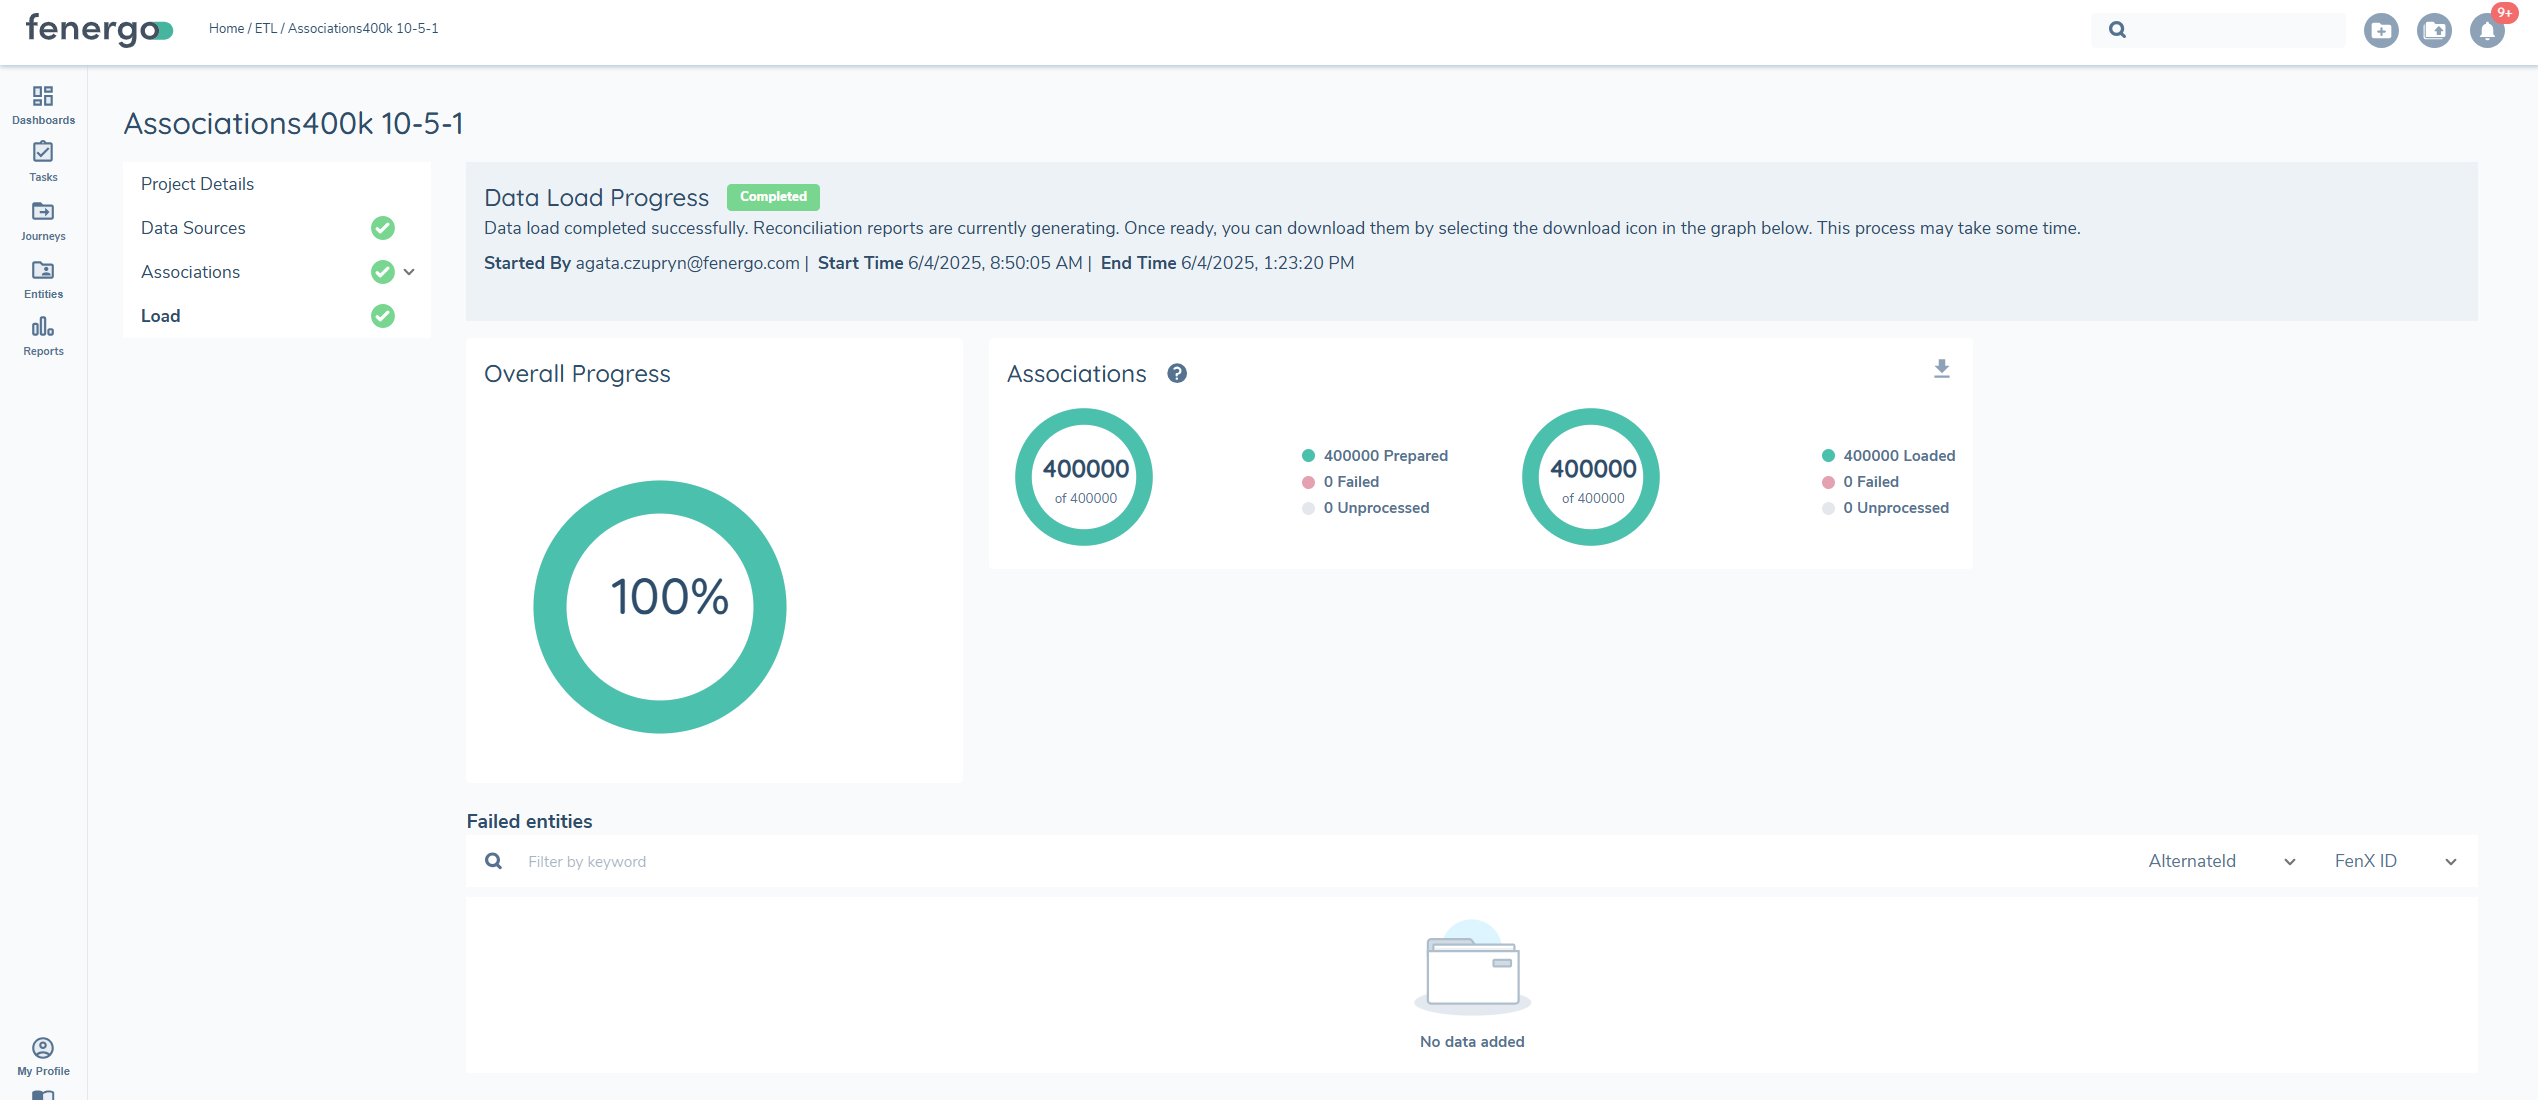
Task: Expand the Associations step chevron
Action: (x=409, y=272)
